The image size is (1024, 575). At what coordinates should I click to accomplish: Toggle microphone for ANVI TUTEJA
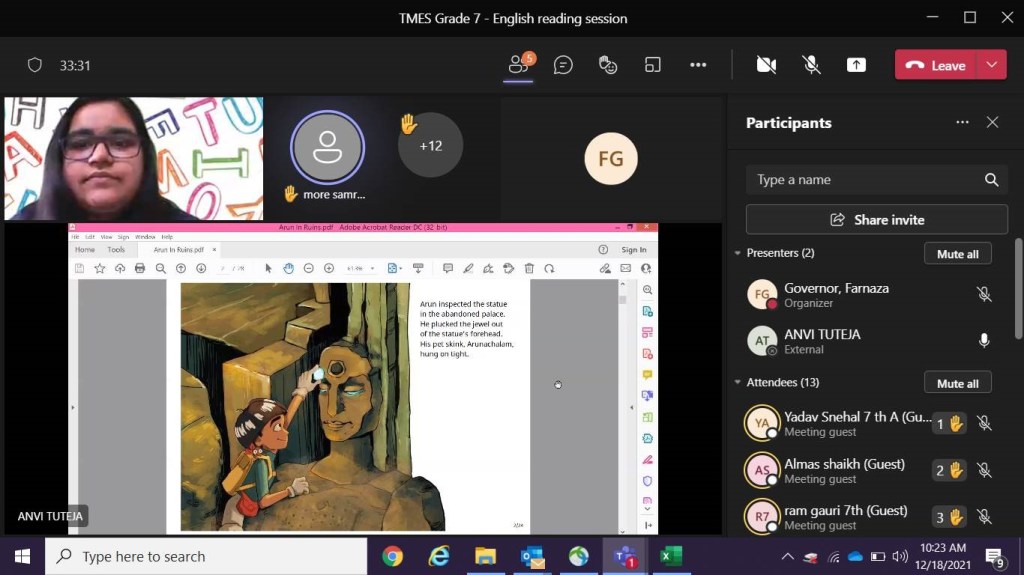984,341
